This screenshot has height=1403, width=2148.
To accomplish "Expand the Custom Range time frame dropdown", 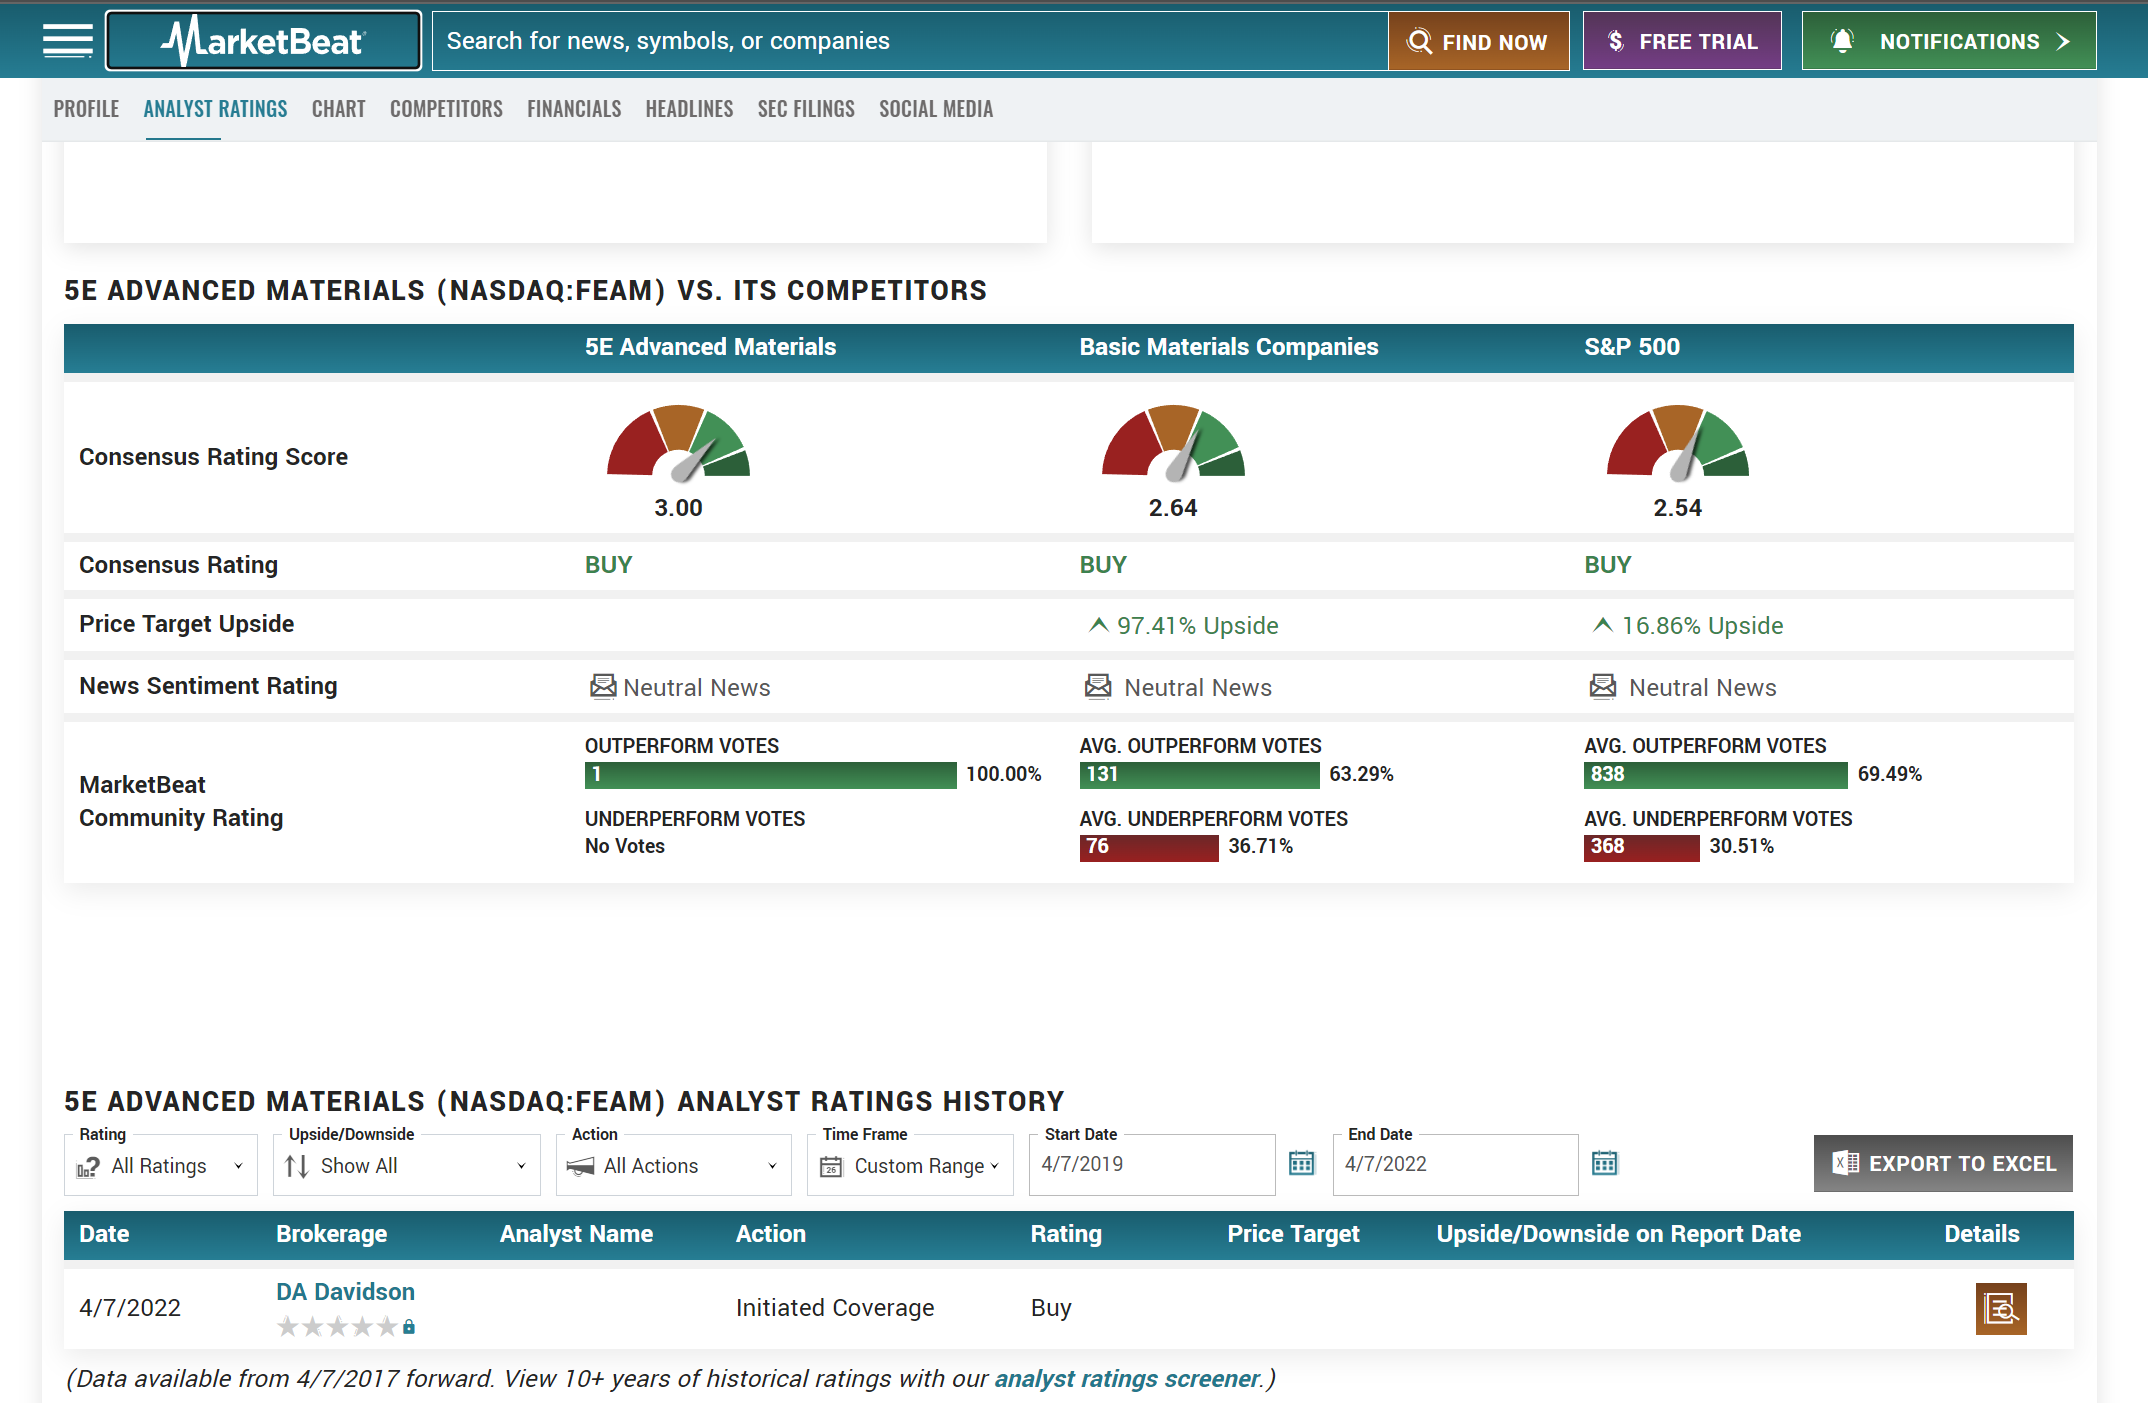I will click(911, 1165).
